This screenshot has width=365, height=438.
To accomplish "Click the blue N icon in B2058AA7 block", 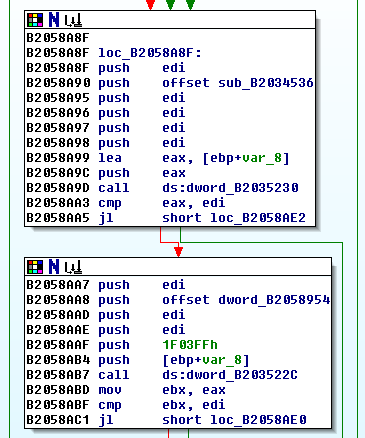I will 54,267.
